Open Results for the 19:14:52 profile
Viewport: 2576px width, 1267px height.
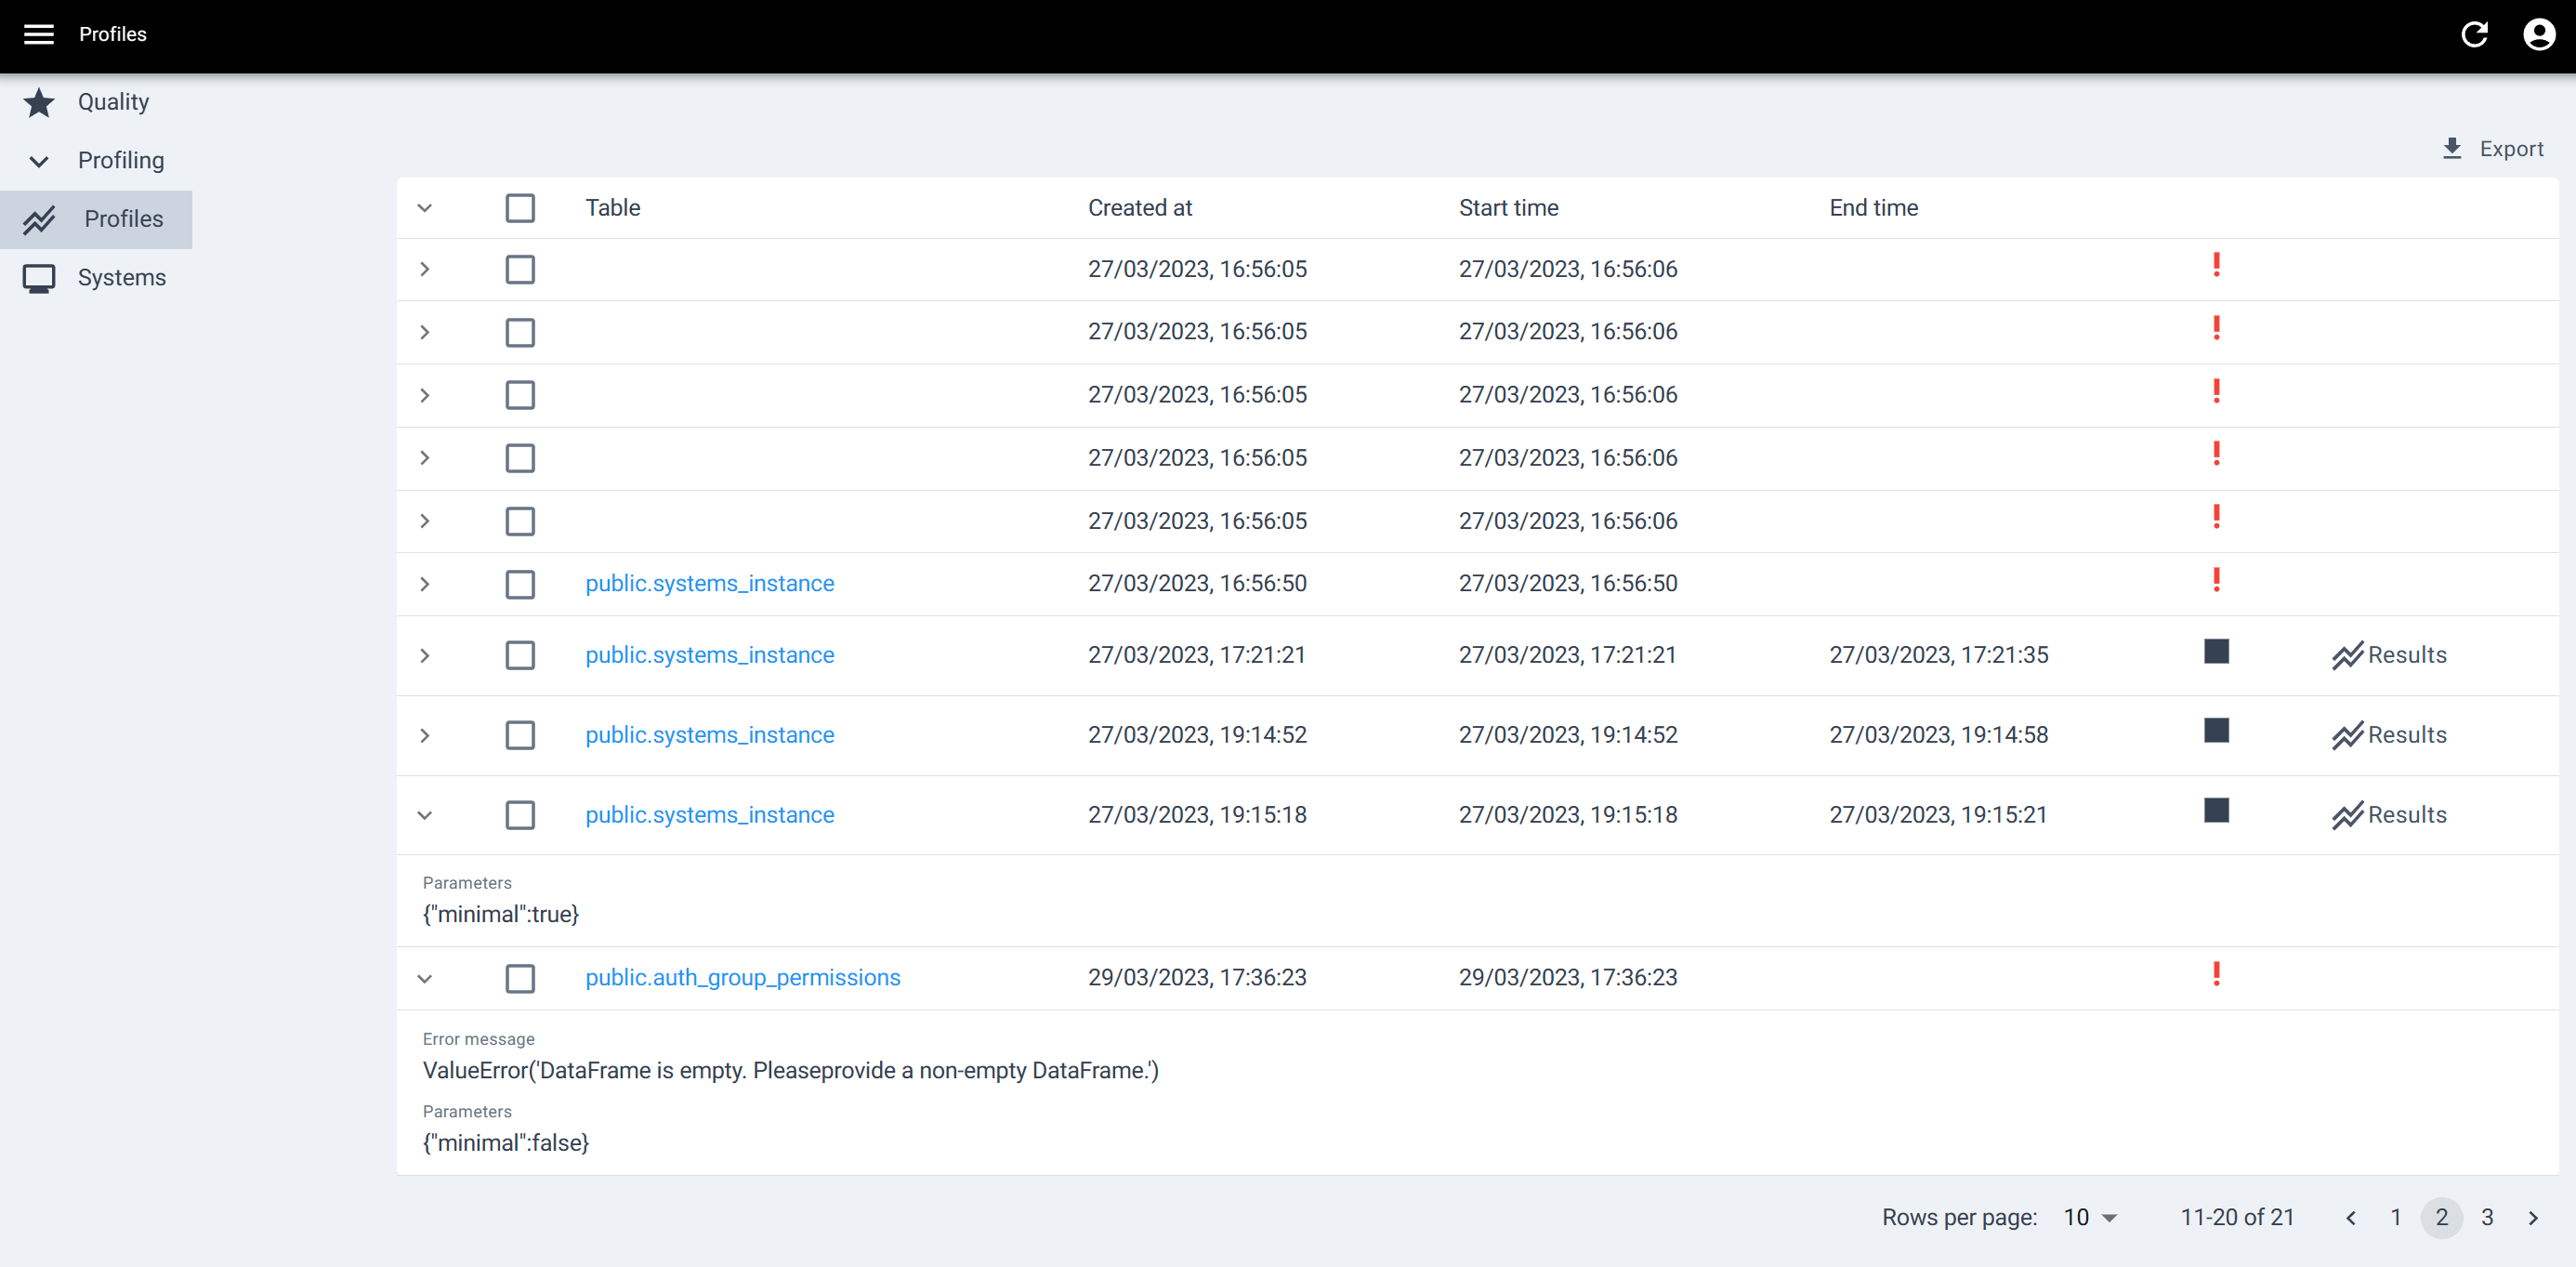pyautogui.click(x=2389, y=736)
